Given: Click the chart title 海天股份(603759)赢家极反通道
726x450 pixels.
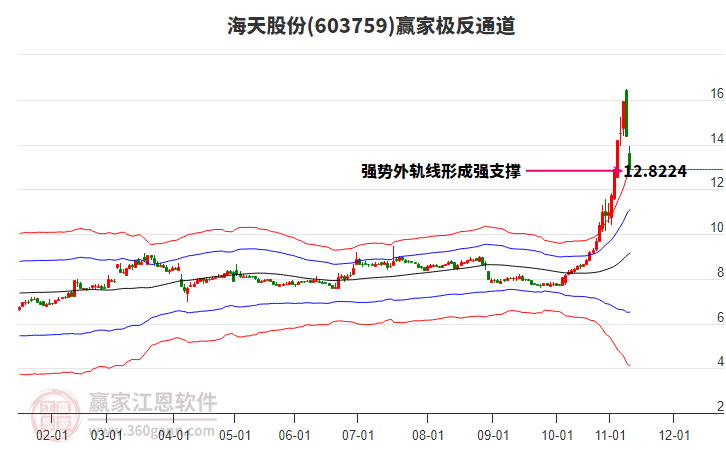Looking at the screenshot, I should pyautogui.click(x=371, y=25).
